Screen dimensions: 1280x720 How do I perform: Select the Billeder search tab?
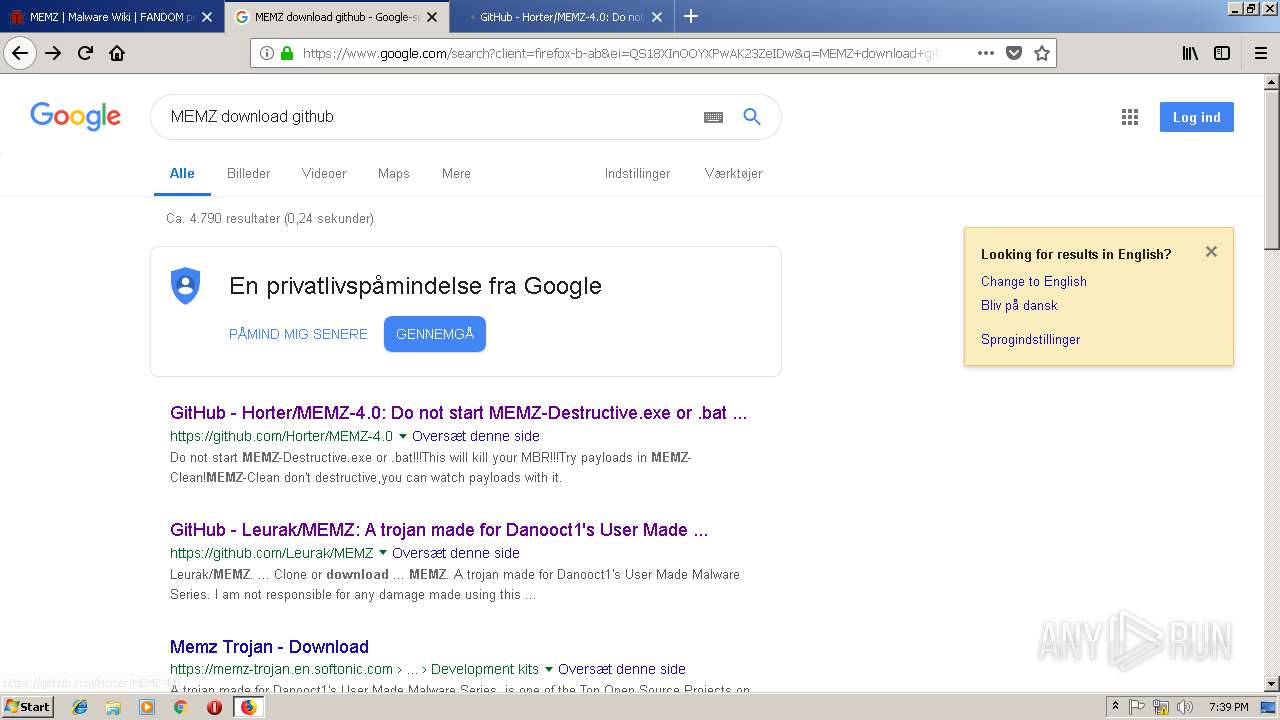(x=248, y=173)
